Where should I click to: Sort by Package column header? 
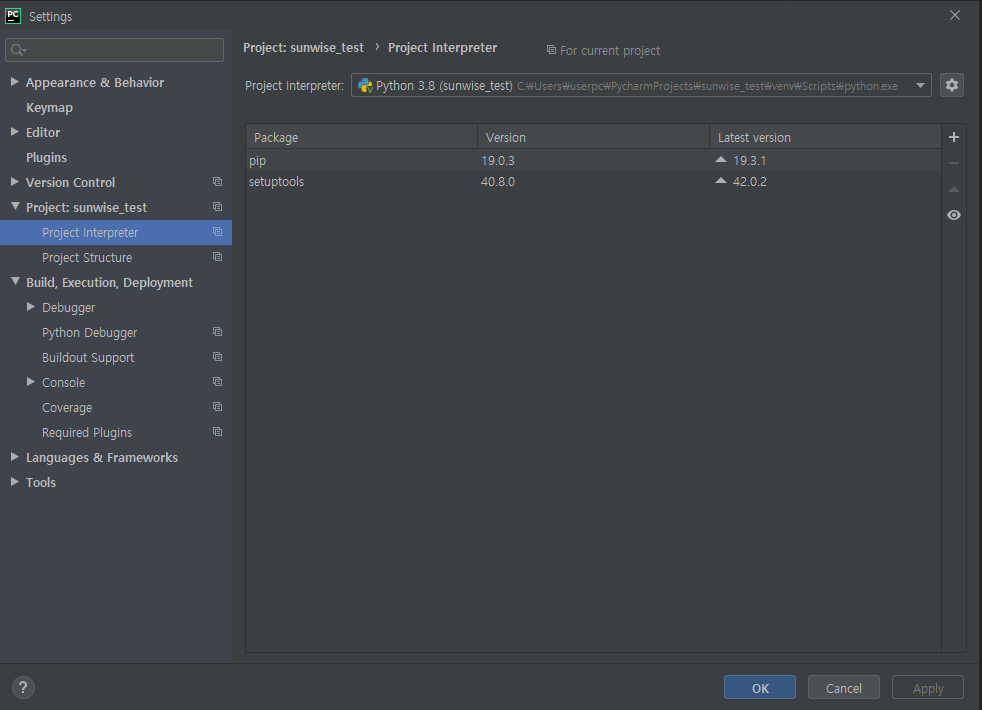point(361,137)
